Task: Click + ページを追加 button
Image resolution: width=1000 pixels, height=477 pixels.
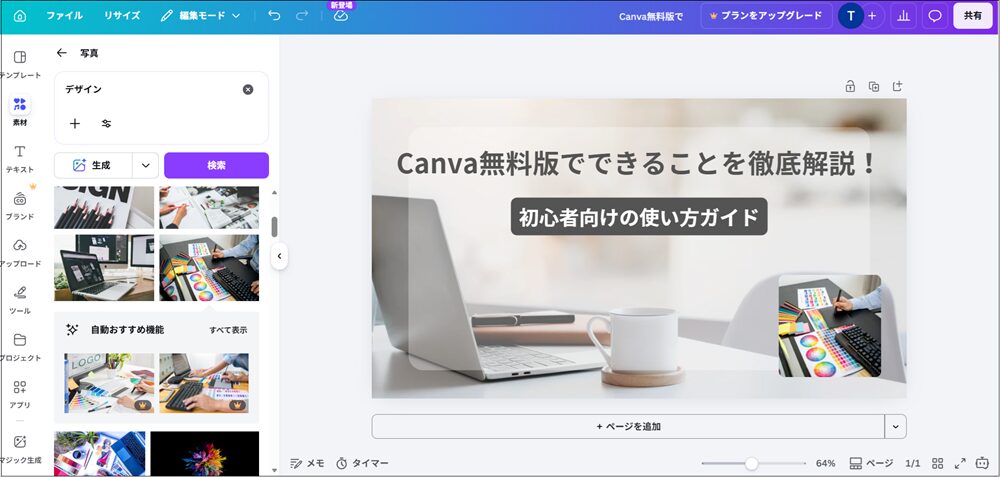Action: pos(628,427)
